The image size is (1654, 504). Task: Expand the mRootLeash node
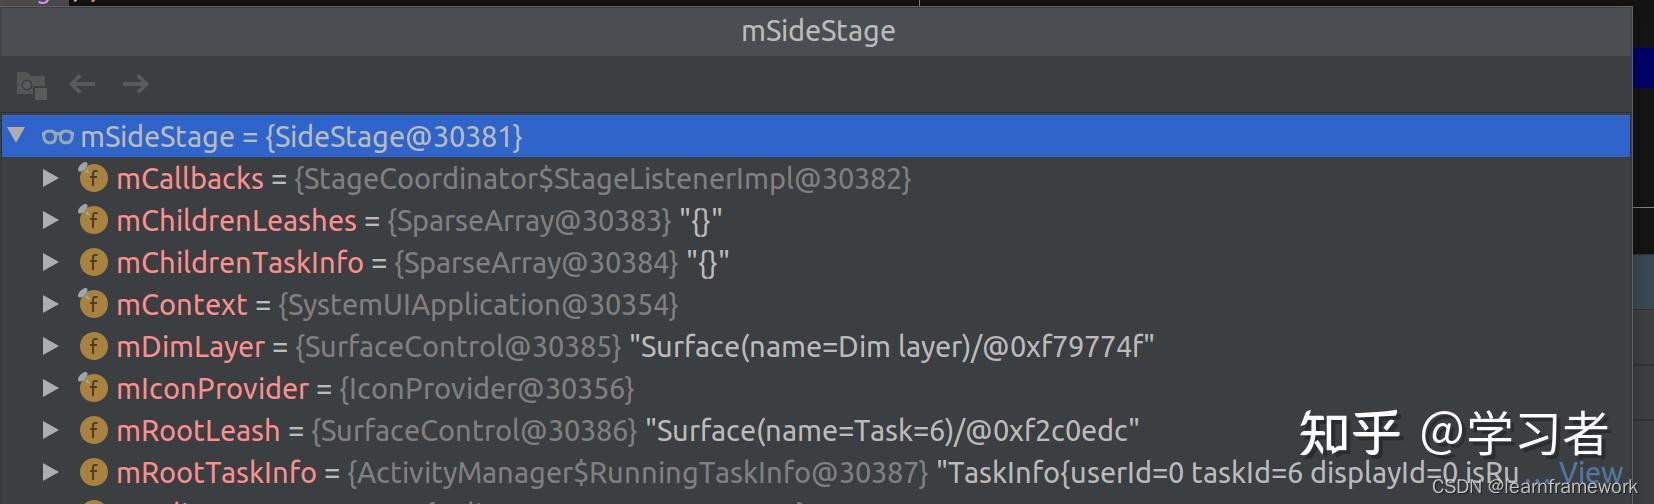50,431
